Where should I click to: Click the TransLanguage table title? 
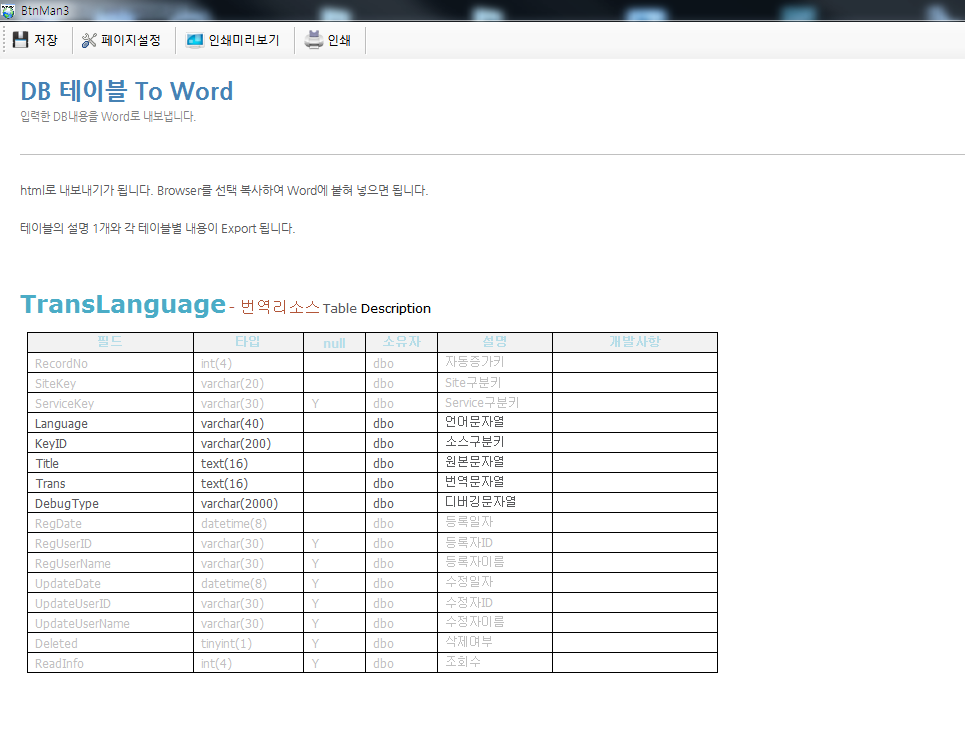tap(123, 304)
